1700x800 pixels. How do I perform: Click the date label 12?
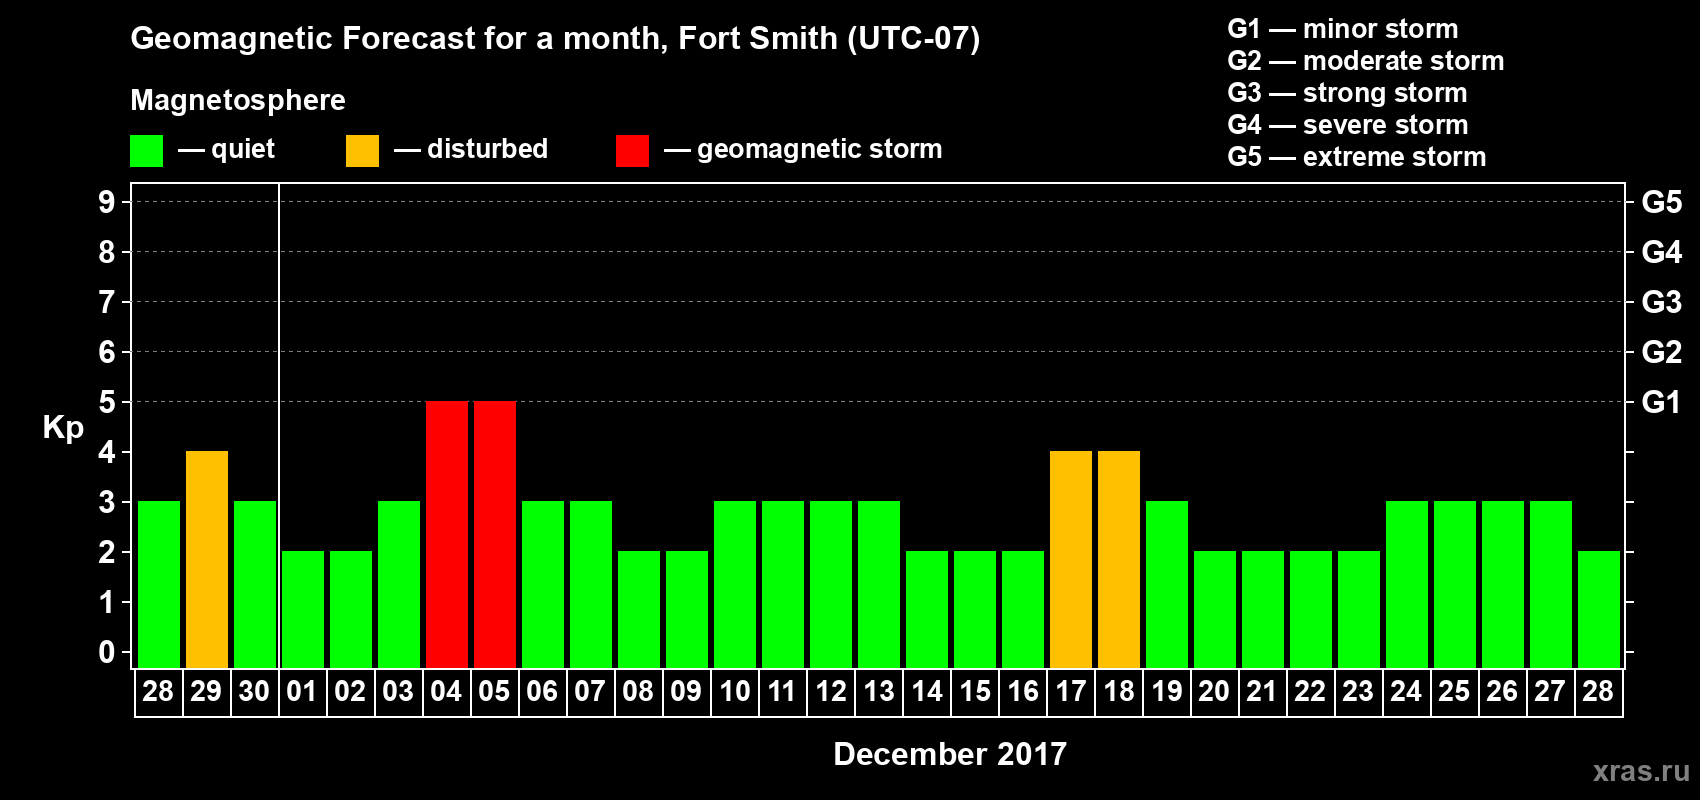click(830, 692)
